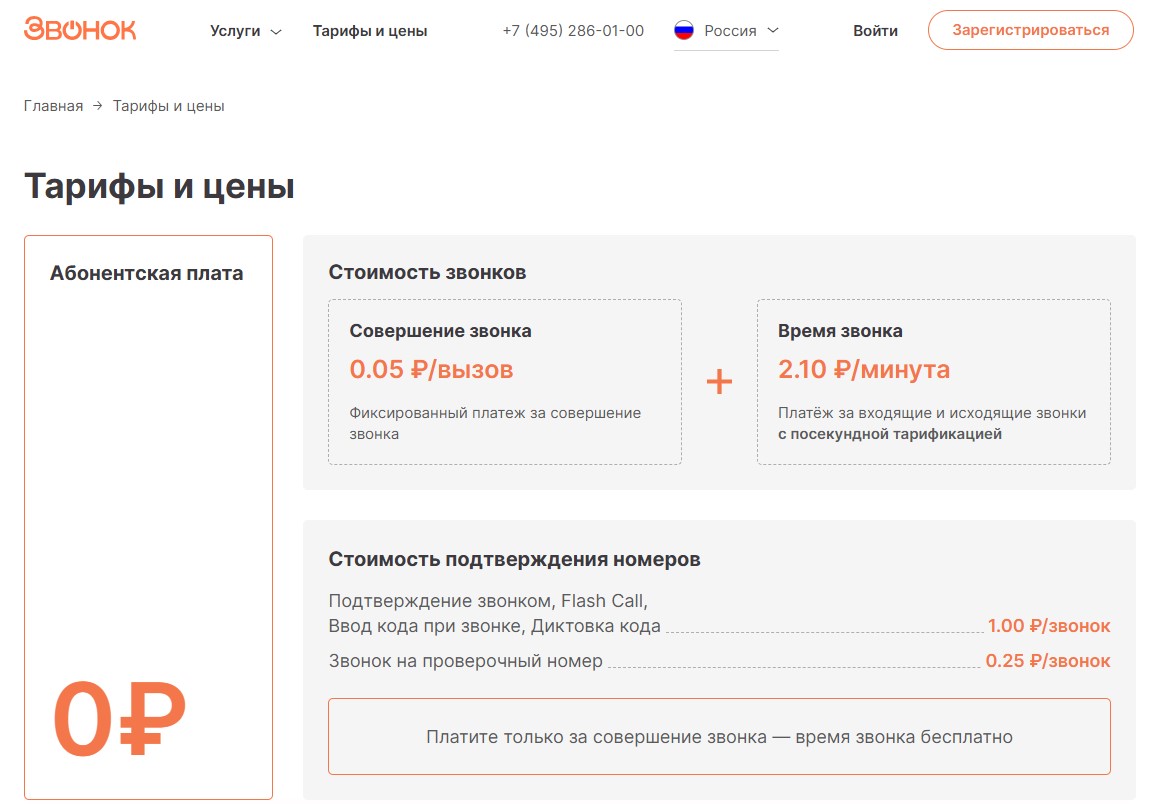Click the large 0₽ price symbol

(119, 719)
